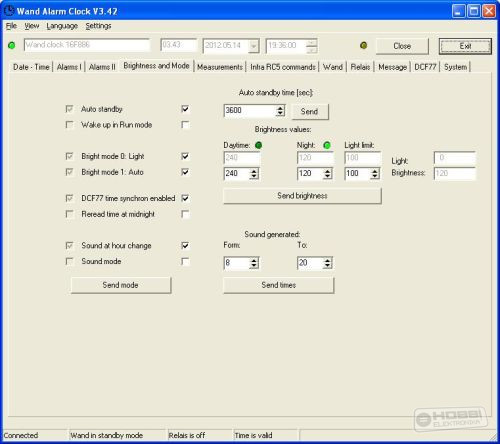Increase Light limit spinner value
Image resolution: width=500 pixels, height=444 pixels.
[x=375, y=171]
